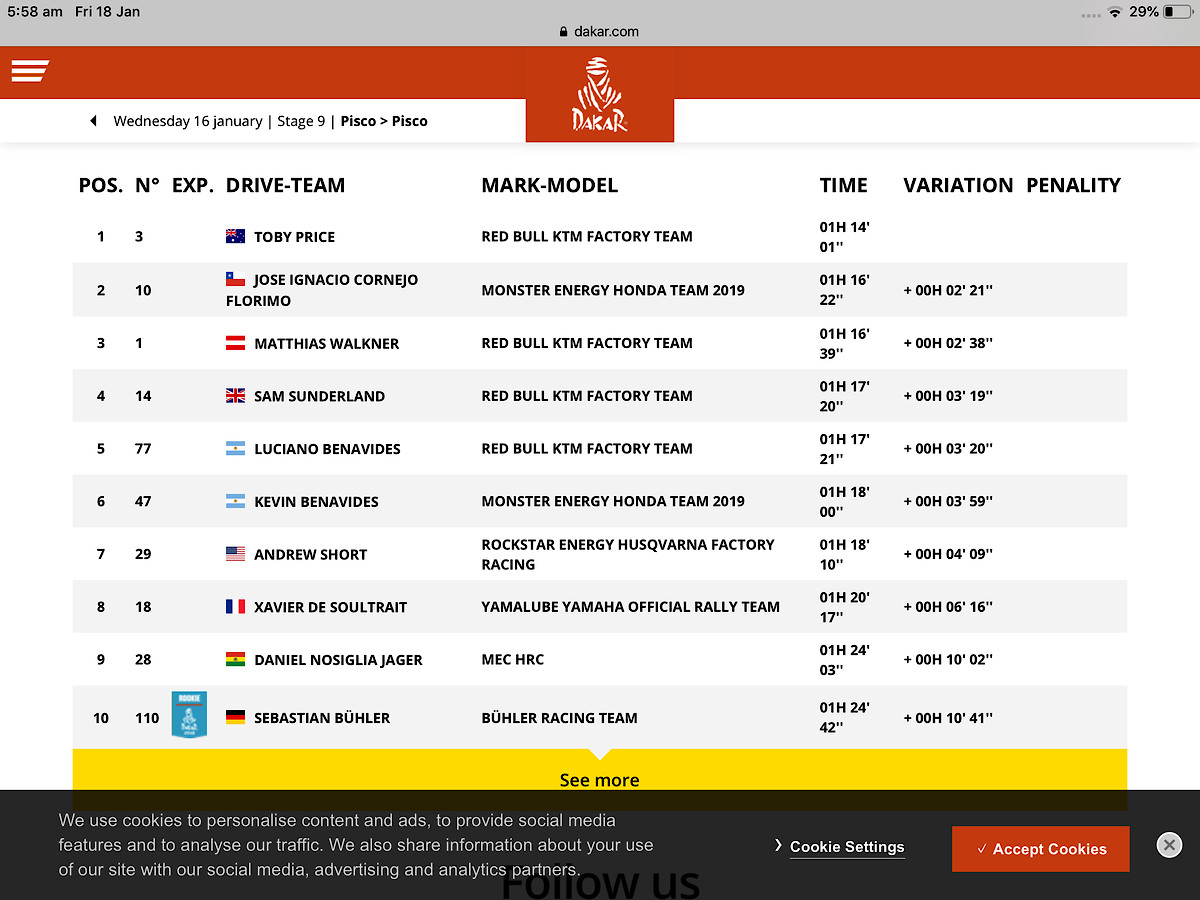Tap the battery icon in status bar

[x=1178, y=12]
